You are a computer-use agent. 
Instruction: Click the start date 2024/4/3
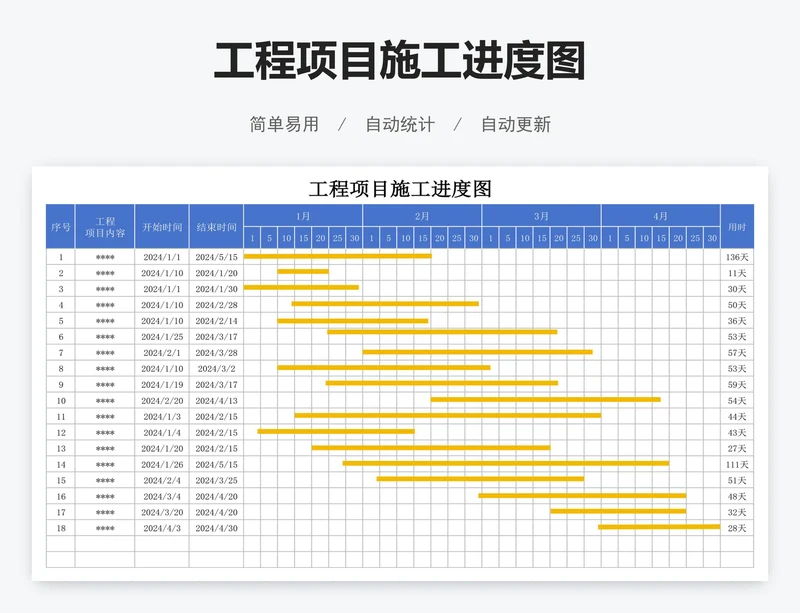(x=162, y=528)
